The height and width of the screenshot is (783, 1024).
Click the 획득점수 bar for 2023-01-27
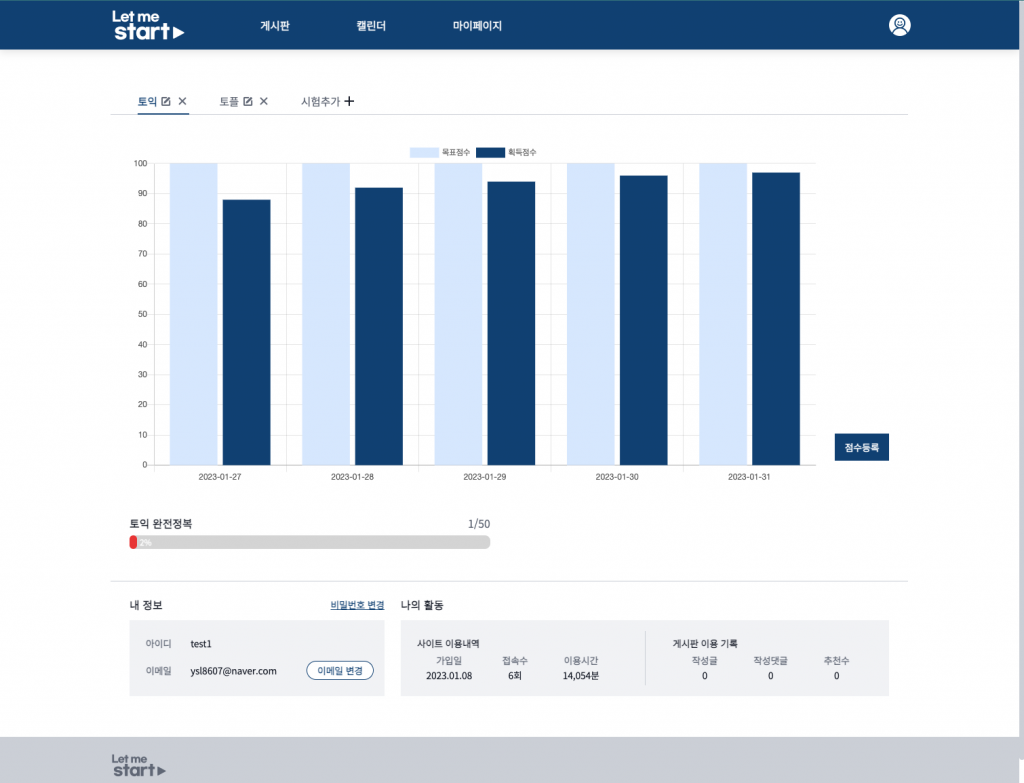click(x=246, y=332)
